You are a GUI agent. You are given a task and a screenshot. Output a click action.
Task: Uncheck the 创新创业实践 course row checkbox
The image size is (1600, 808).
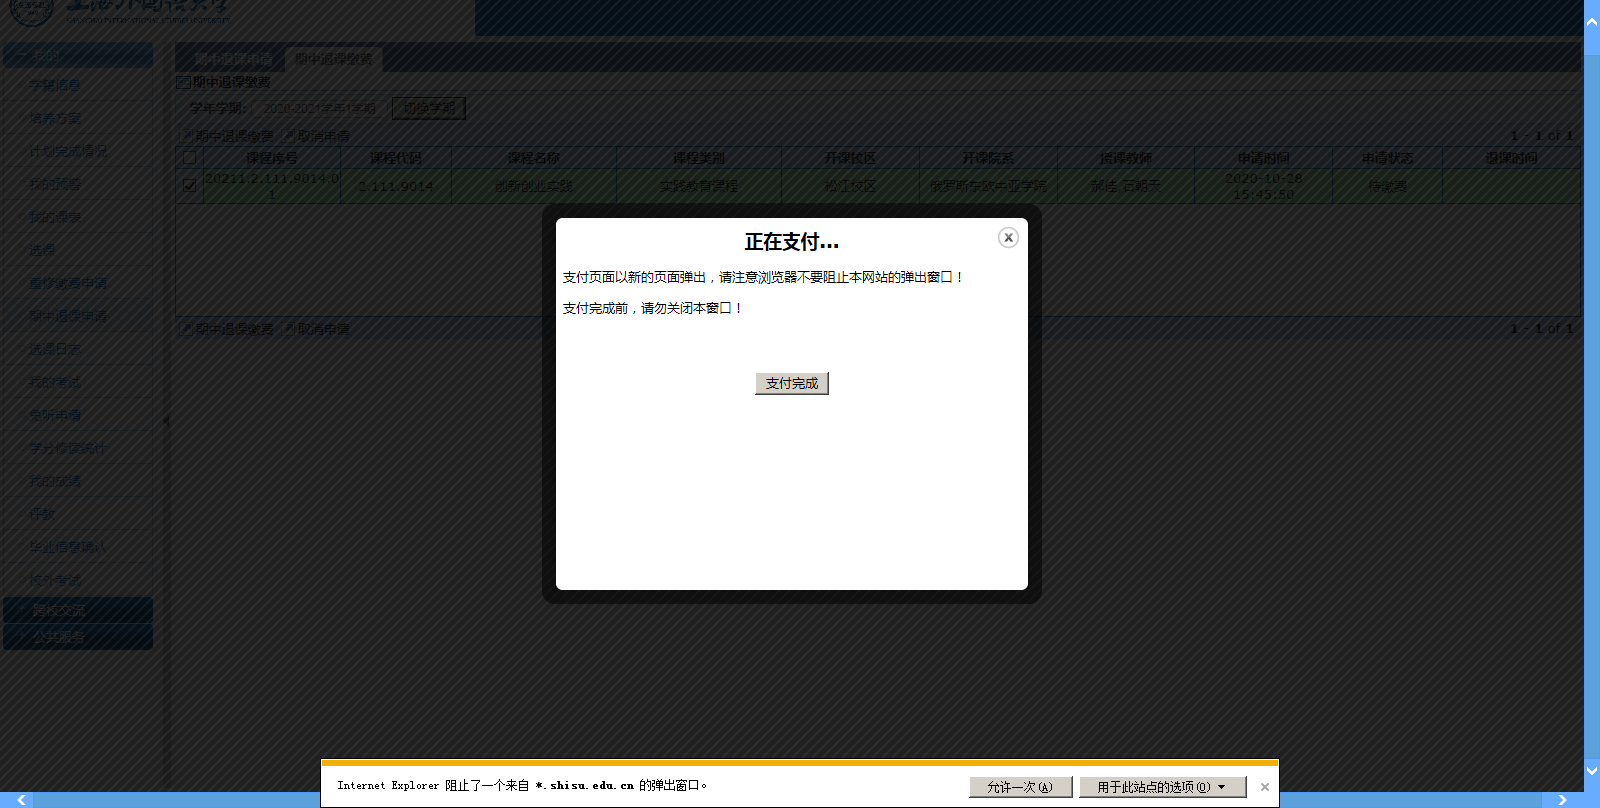point(190,185)
